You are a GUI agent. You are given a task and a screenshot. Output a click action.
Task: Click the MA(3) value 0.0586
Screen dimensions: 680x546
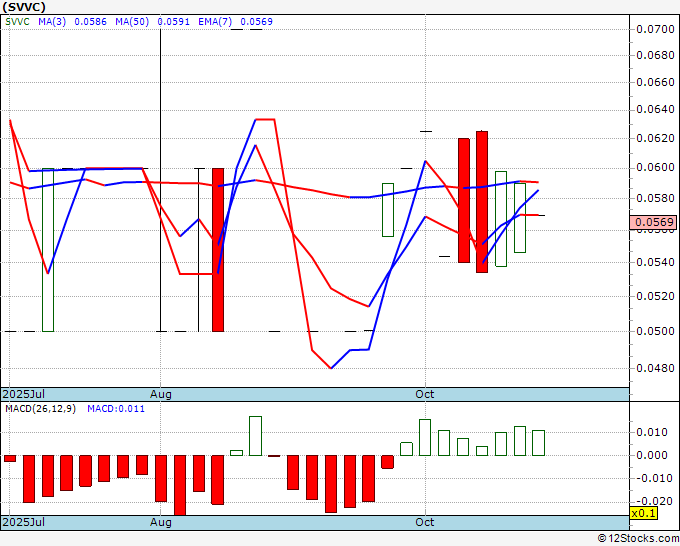tap(90, 22)
